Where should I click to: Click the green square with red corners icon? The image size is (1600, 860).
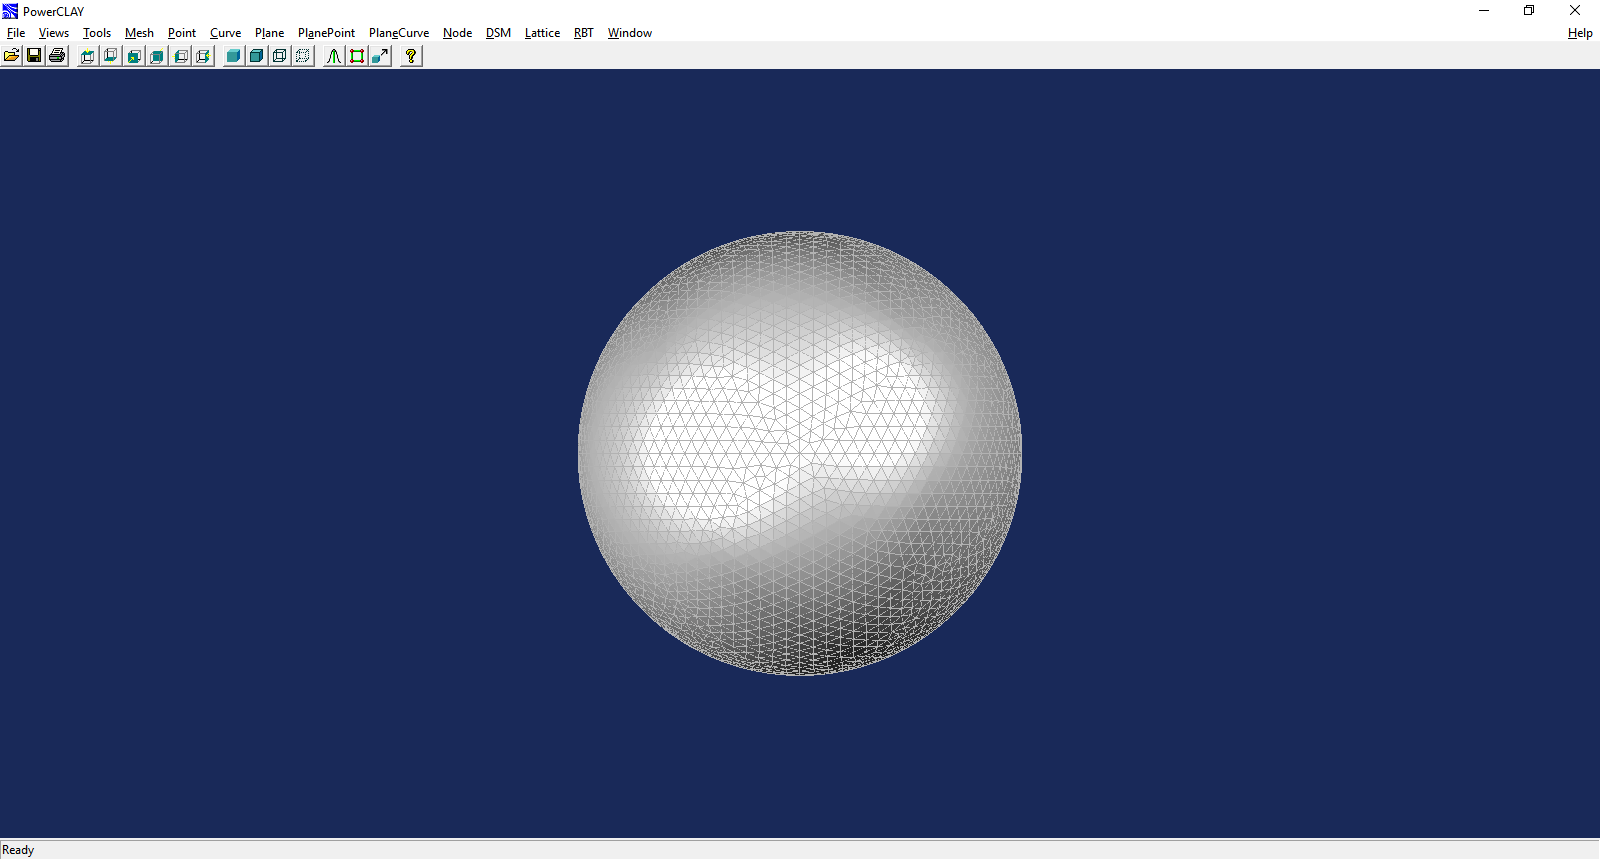coord(357,56)
